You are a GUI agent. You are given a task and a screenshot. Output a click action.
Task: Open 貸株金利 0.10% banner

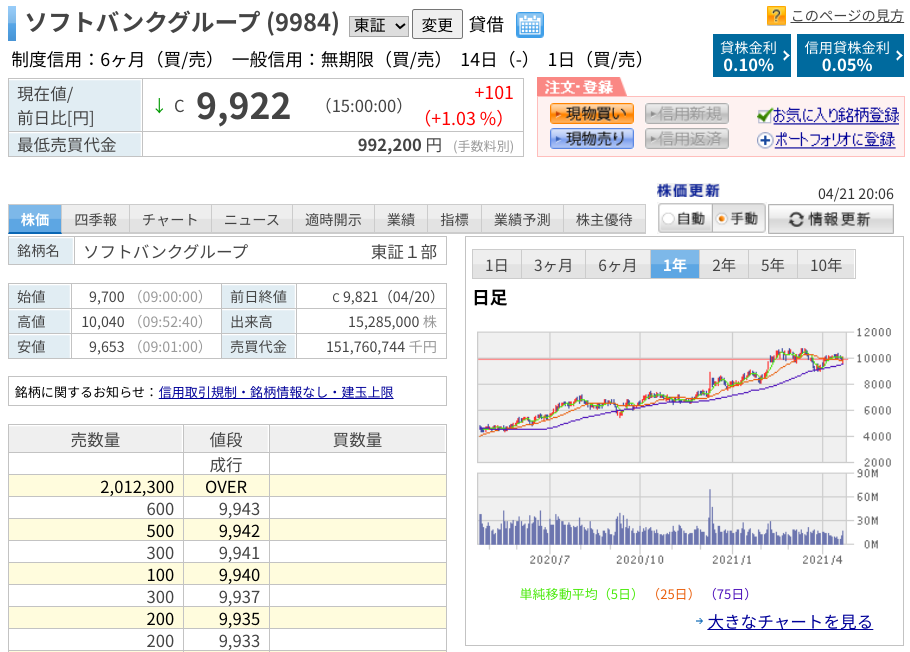point(752,56)
